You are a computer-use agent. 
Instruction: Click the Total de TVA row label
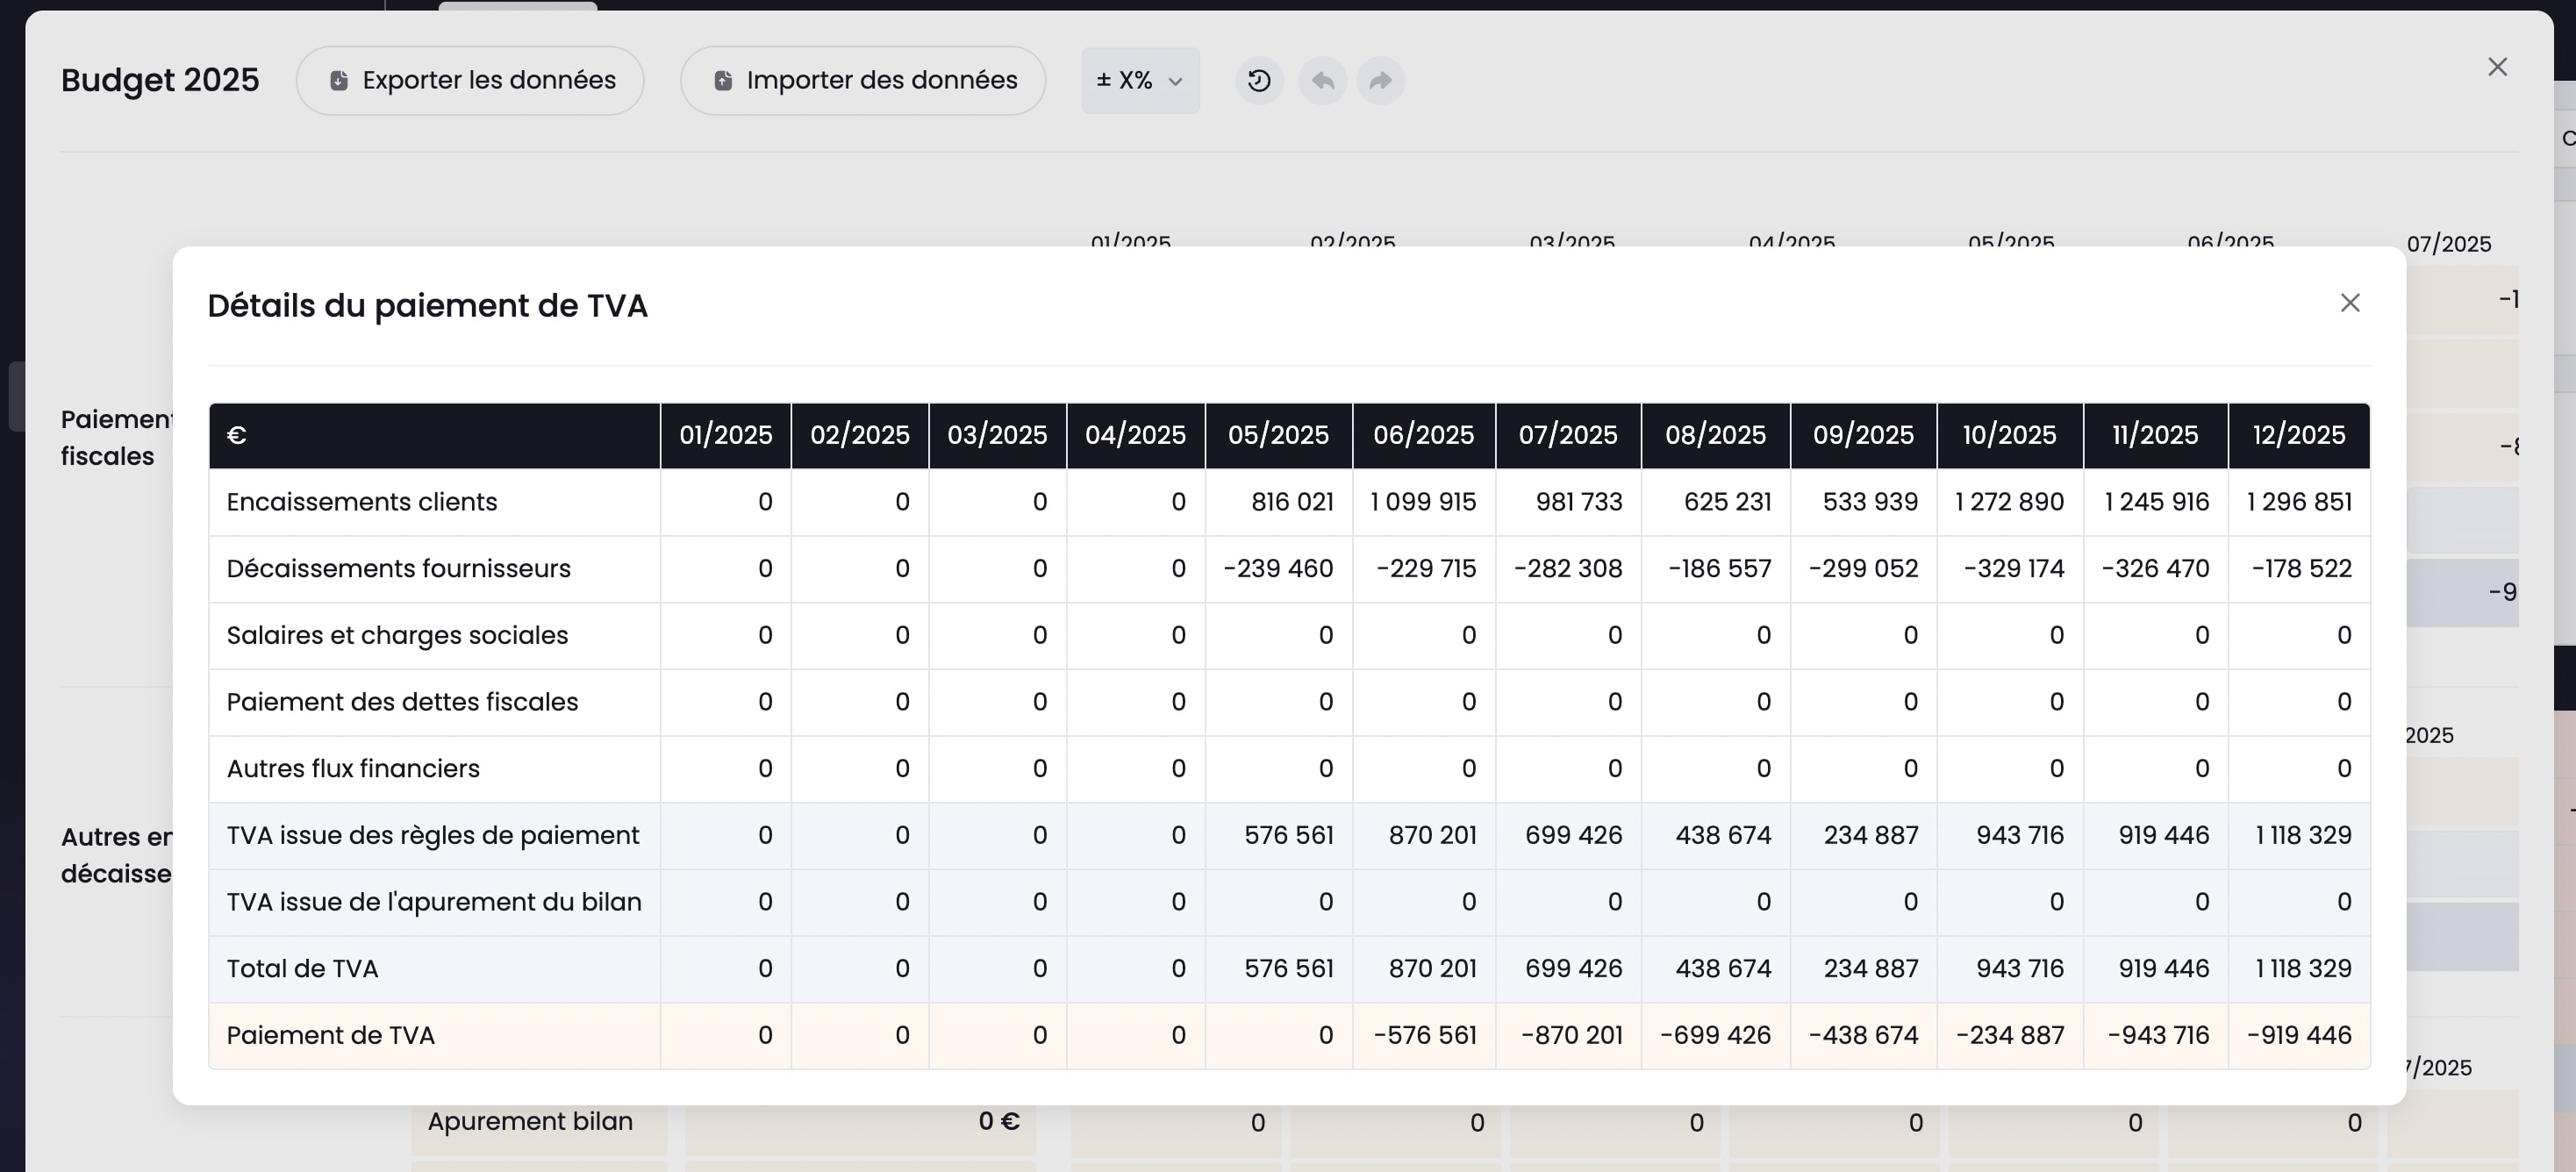(302, 969)
